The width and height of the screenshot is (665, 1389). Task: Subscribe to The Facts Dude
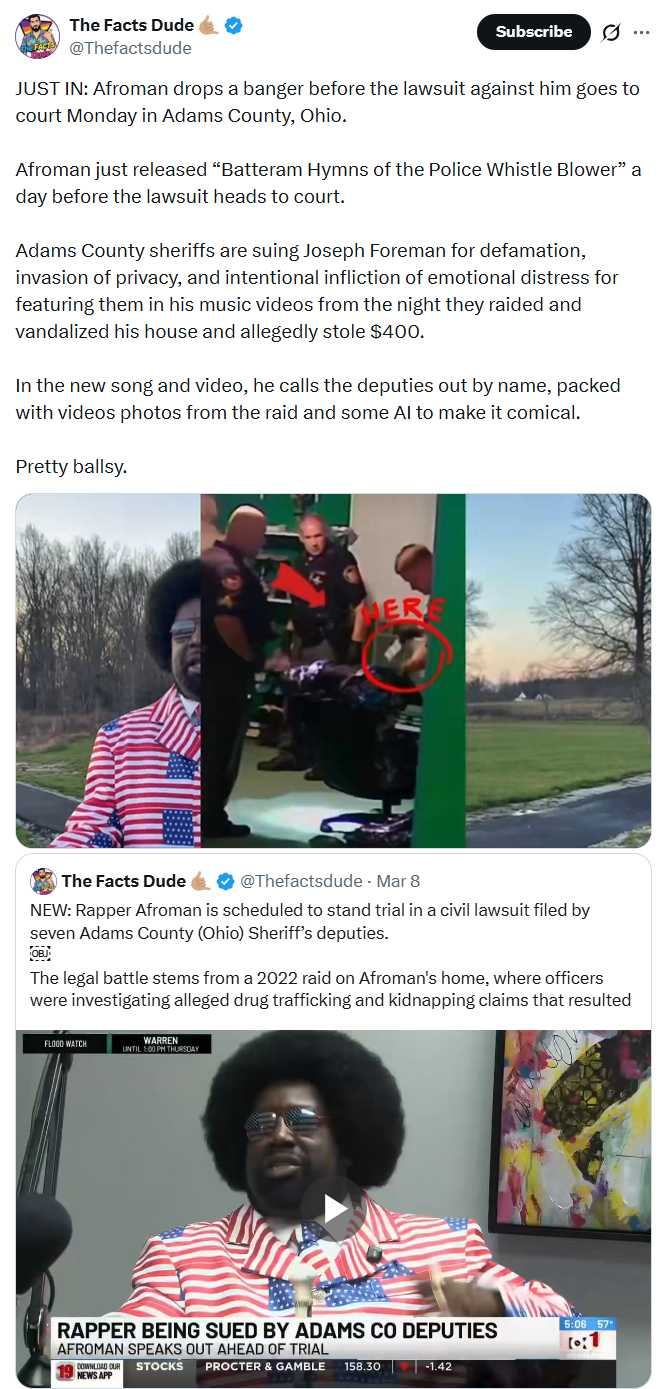[534, 32]
